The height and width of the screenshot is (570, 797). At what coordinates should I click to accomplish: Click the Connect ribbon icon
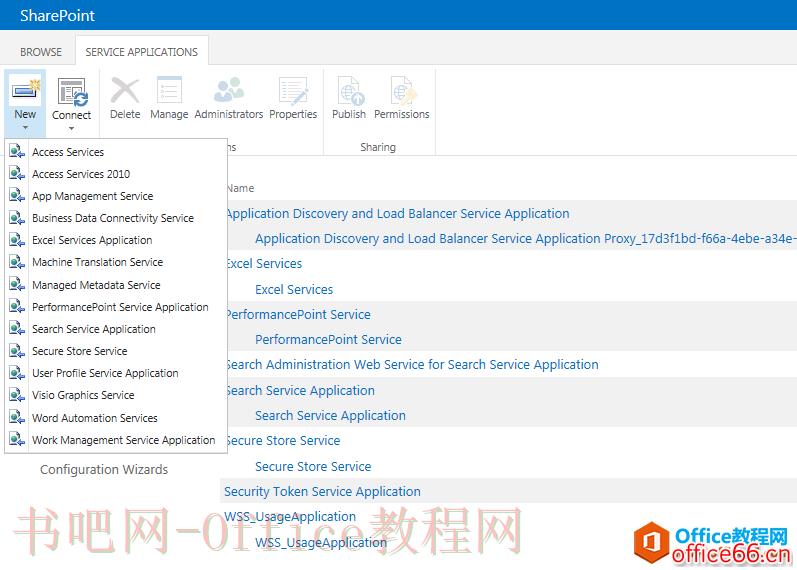tap(72, 92)
